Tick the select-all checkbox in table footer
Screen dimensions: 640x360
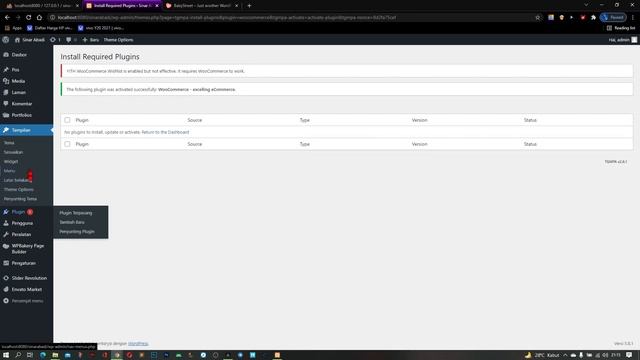(x=67, y=144)
